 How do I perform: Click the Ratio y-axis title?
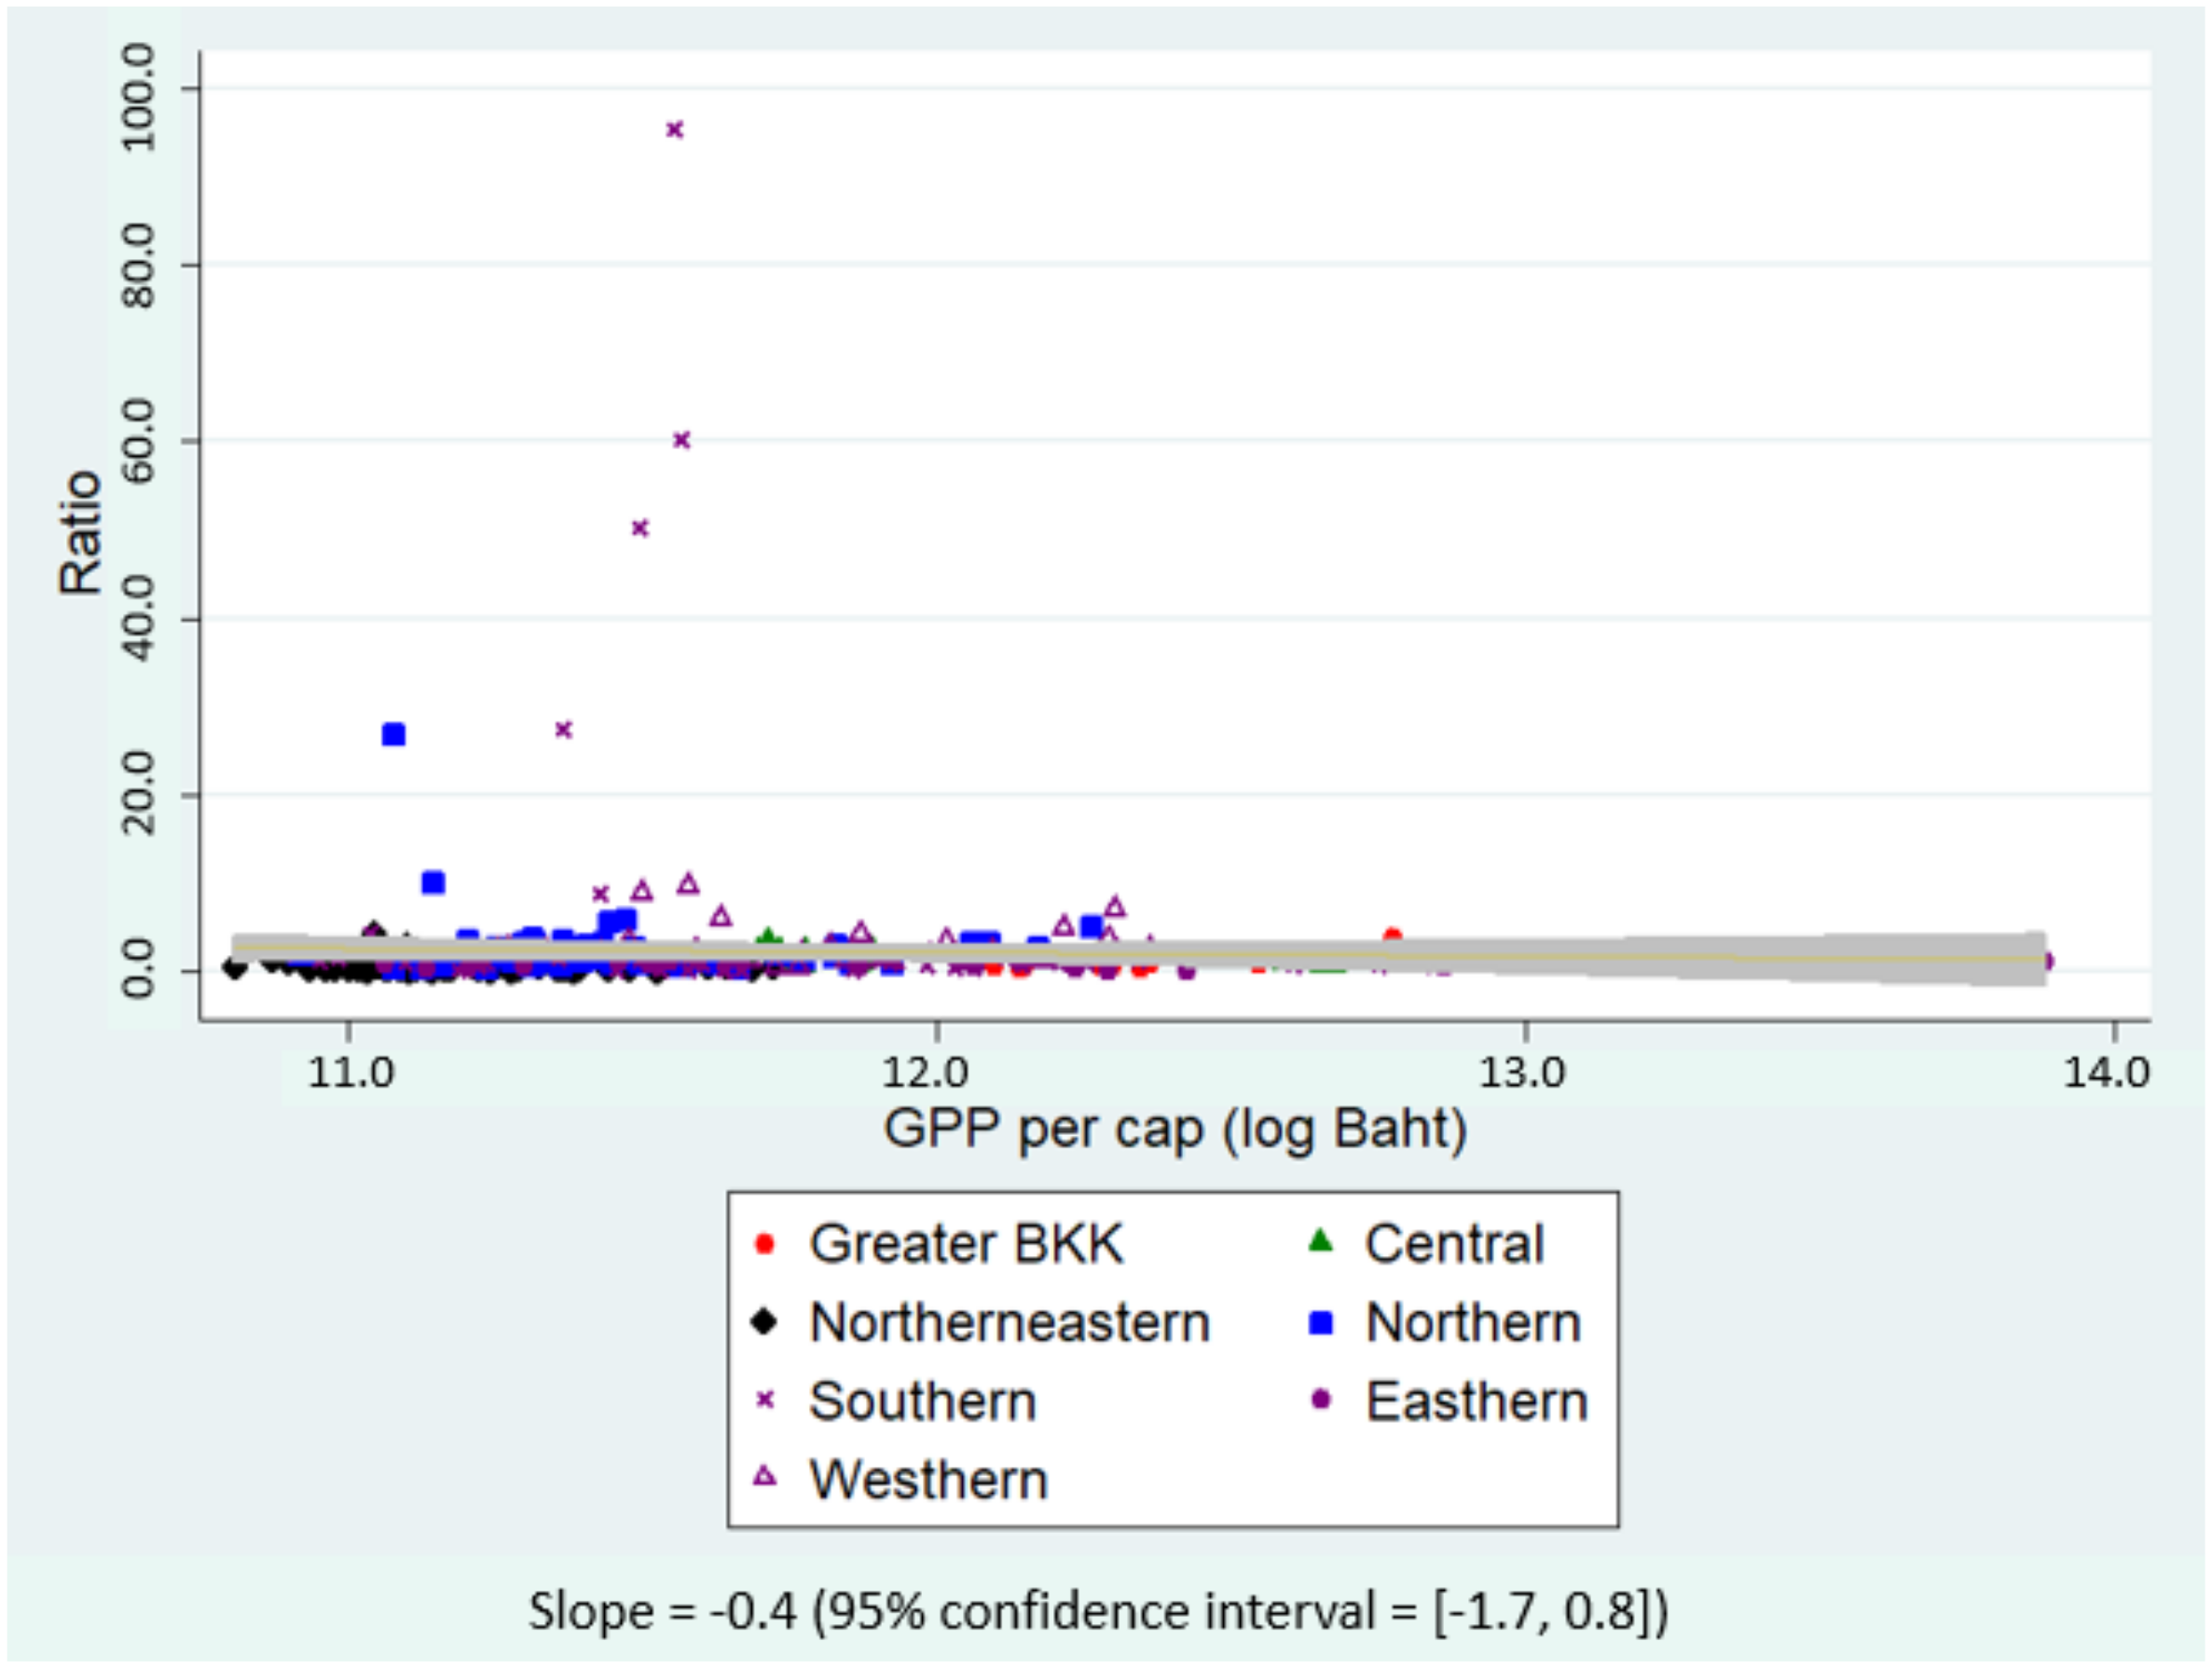[x=80, y=532]
